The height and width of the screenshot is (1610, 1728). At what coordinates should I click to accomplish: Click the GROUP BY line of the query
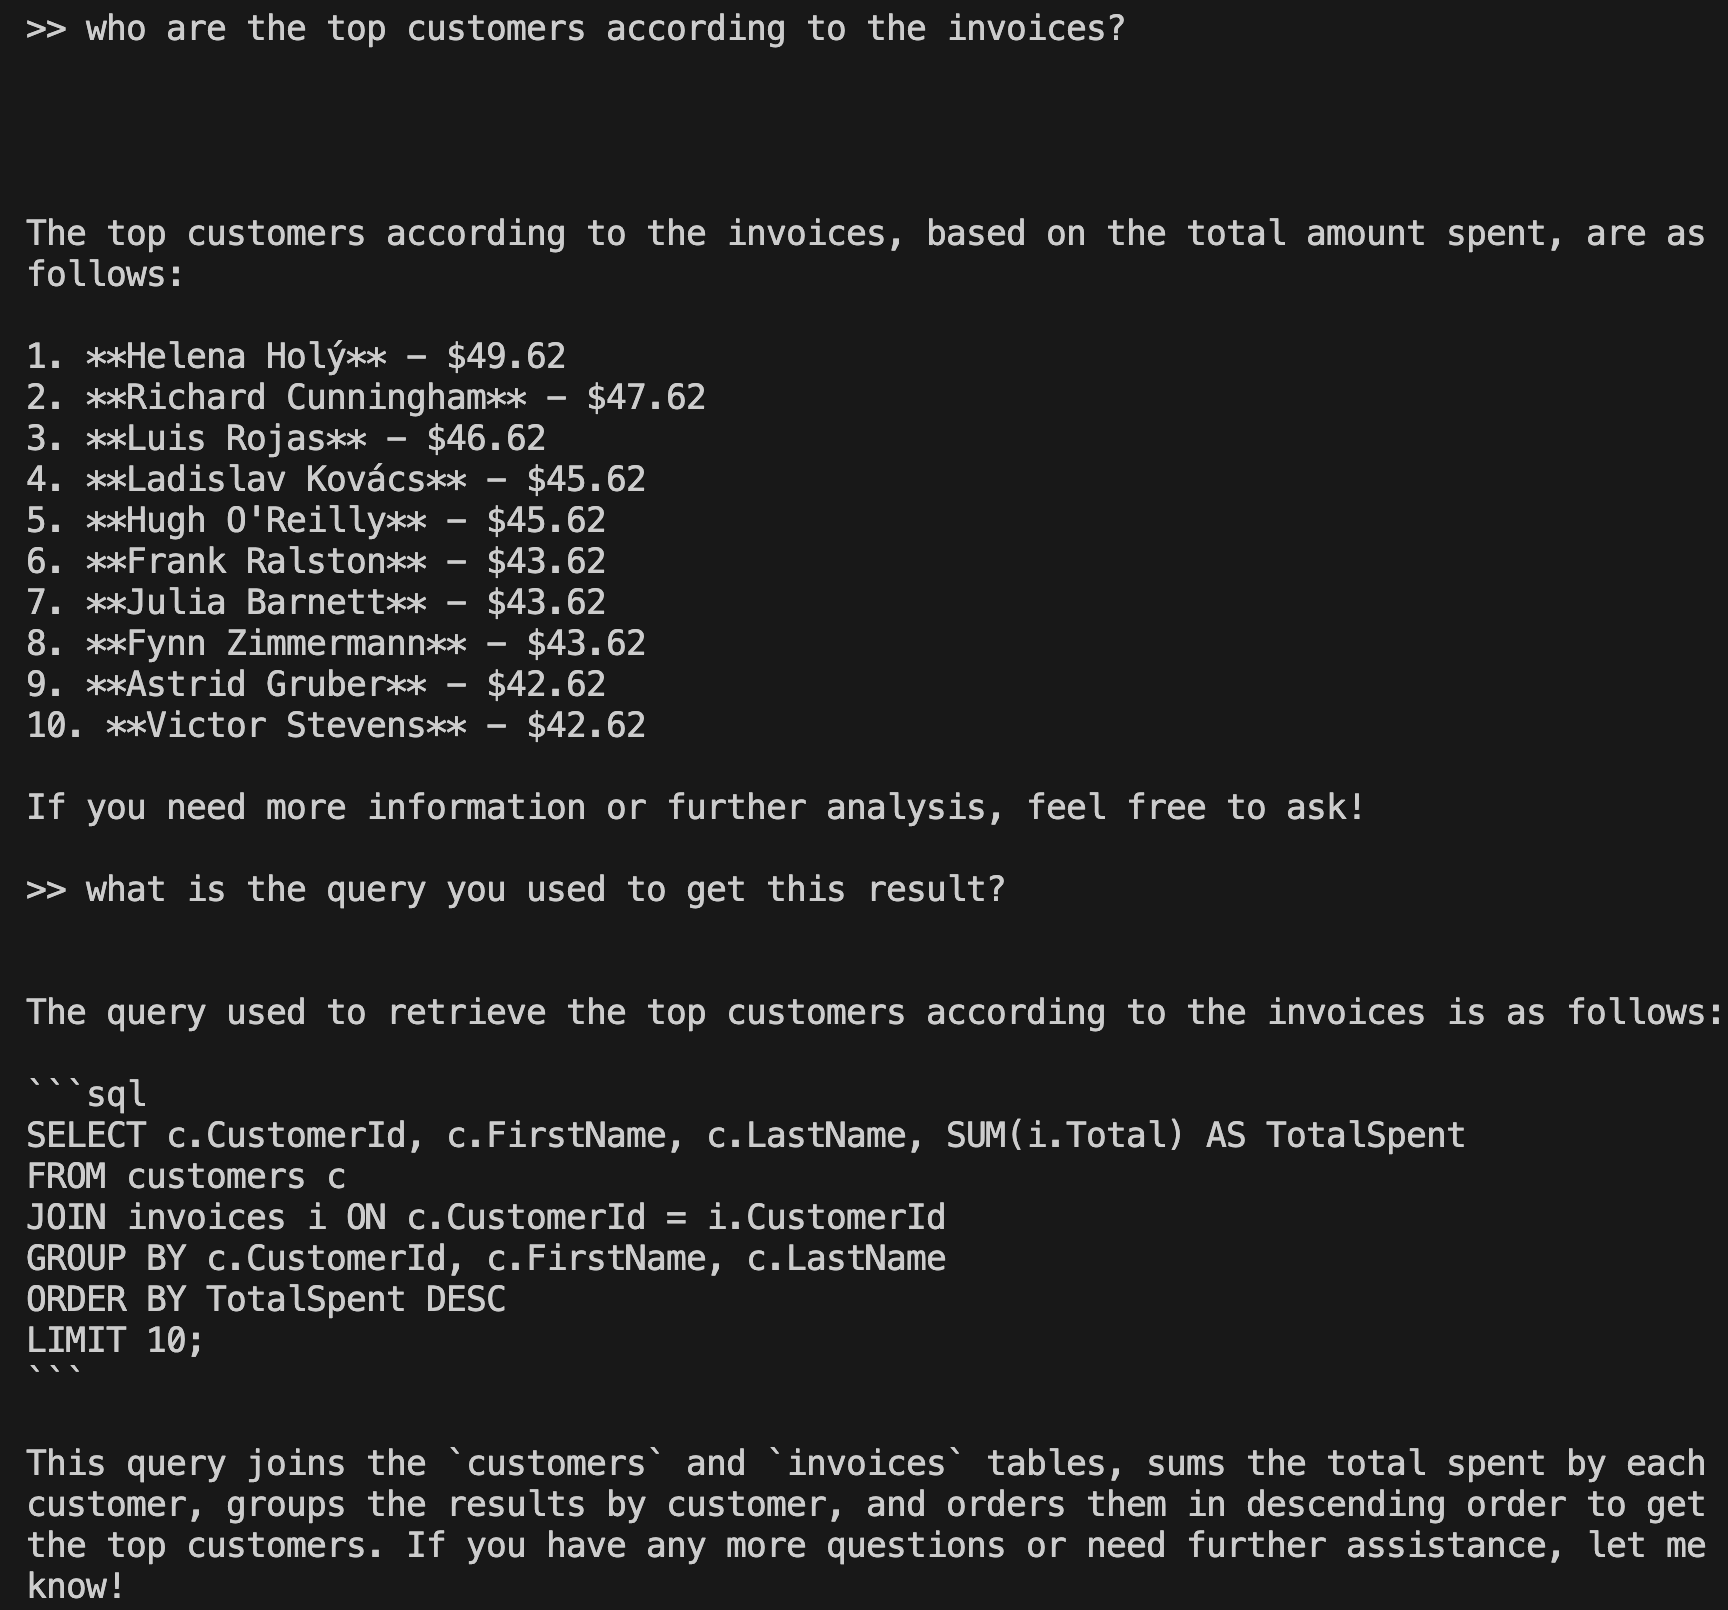[486, 1259]
